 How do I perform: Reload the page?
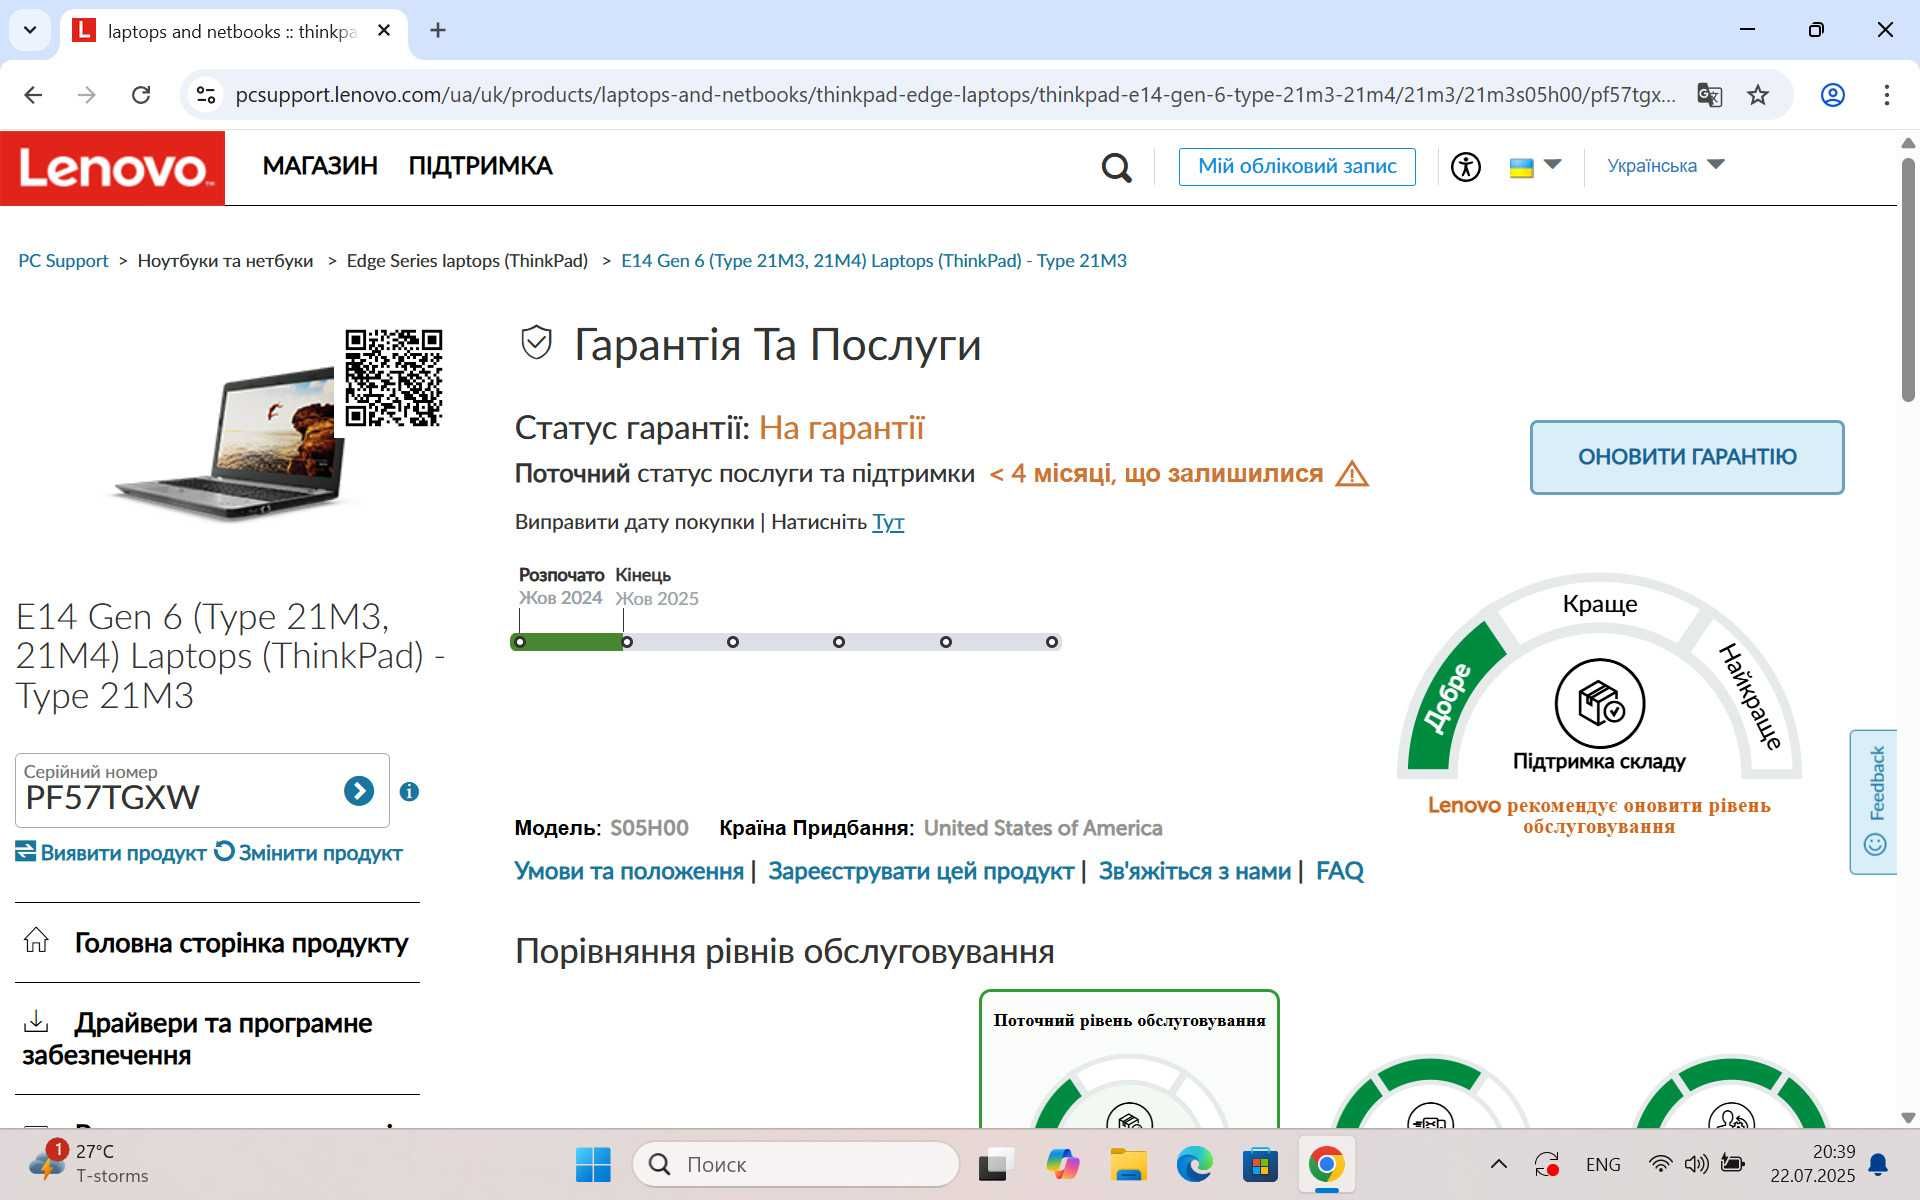pos(141,95)
